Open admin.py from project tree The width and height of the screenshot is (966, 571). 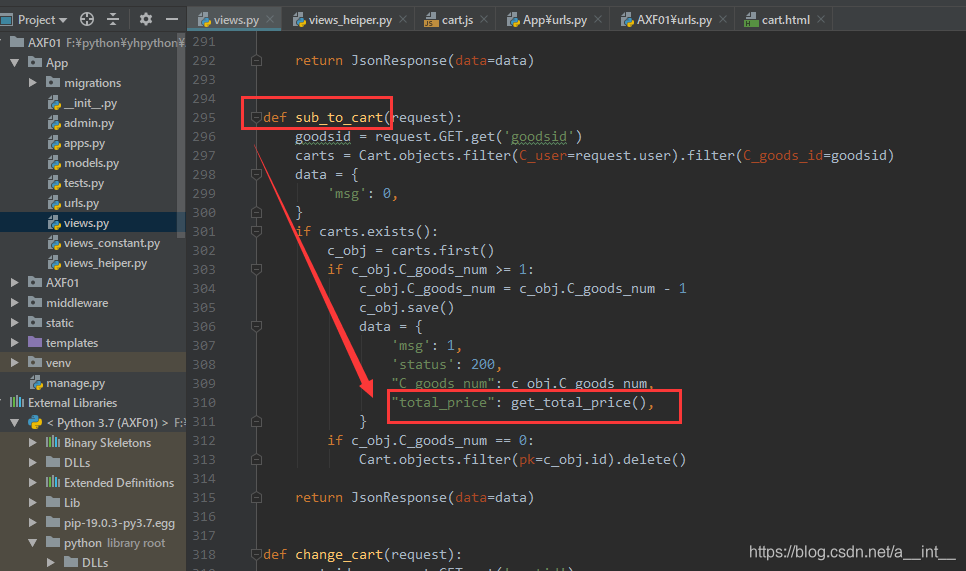point(89,123)
